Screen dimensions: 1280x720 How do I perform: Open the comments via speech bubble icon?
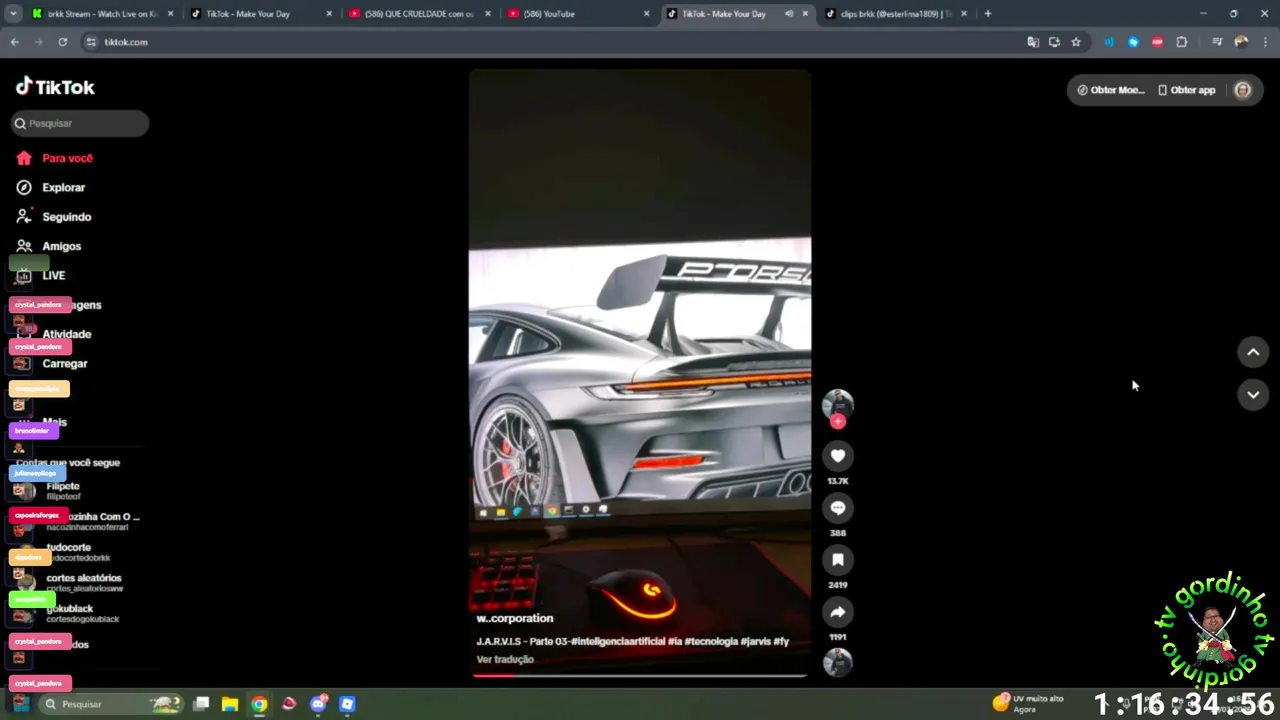tap(838, 508)
